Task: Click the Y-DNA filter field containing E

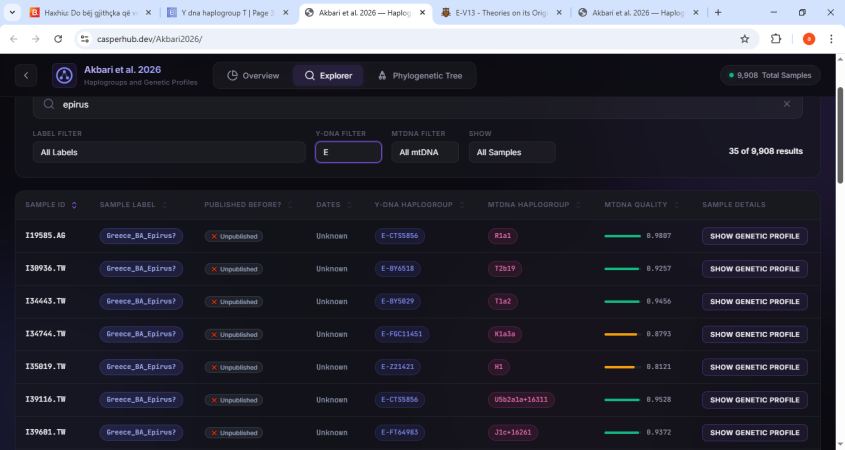Action: (x=348, y=152)
